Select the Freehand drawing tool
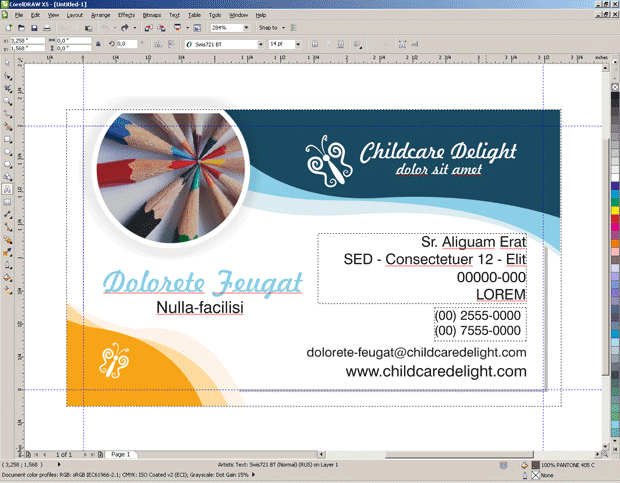 (x=8, y=114)
